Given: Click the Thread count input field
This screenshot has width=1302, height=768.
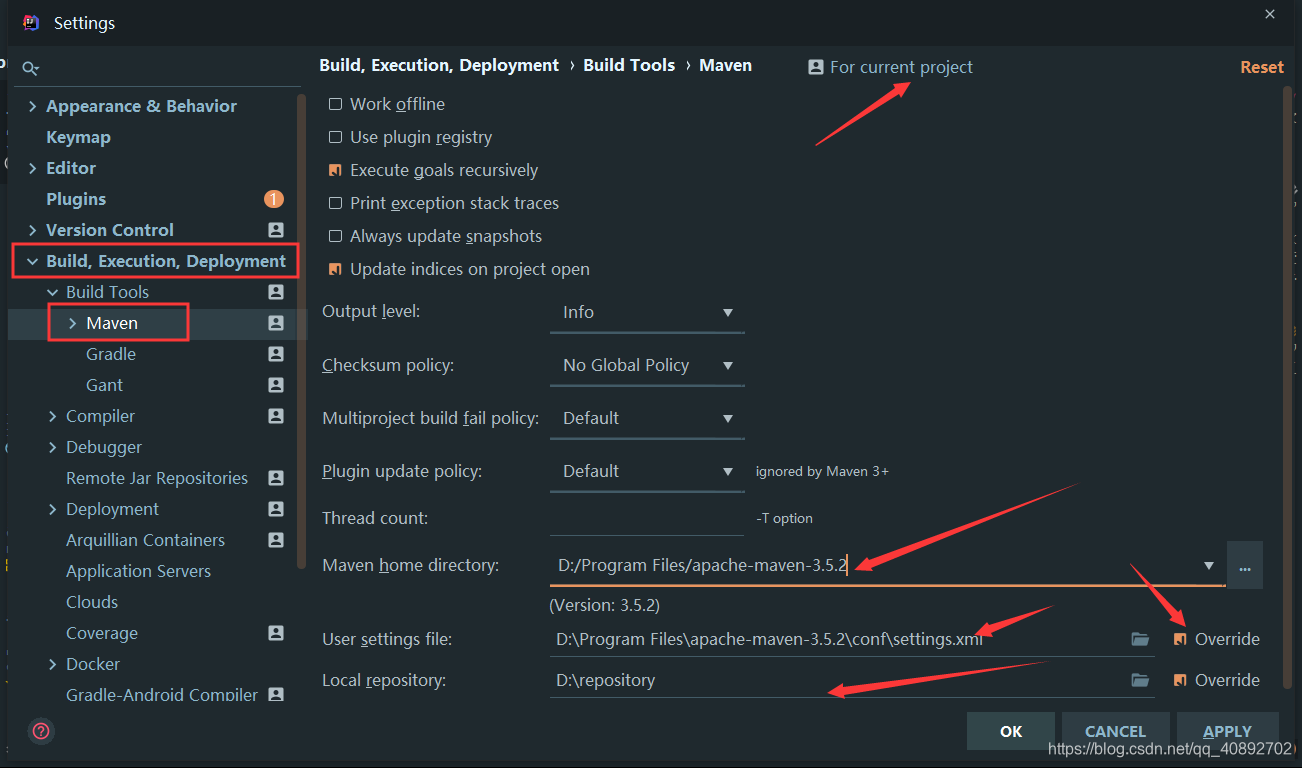Looking at the screenshot, I should [x=647, y=518].
